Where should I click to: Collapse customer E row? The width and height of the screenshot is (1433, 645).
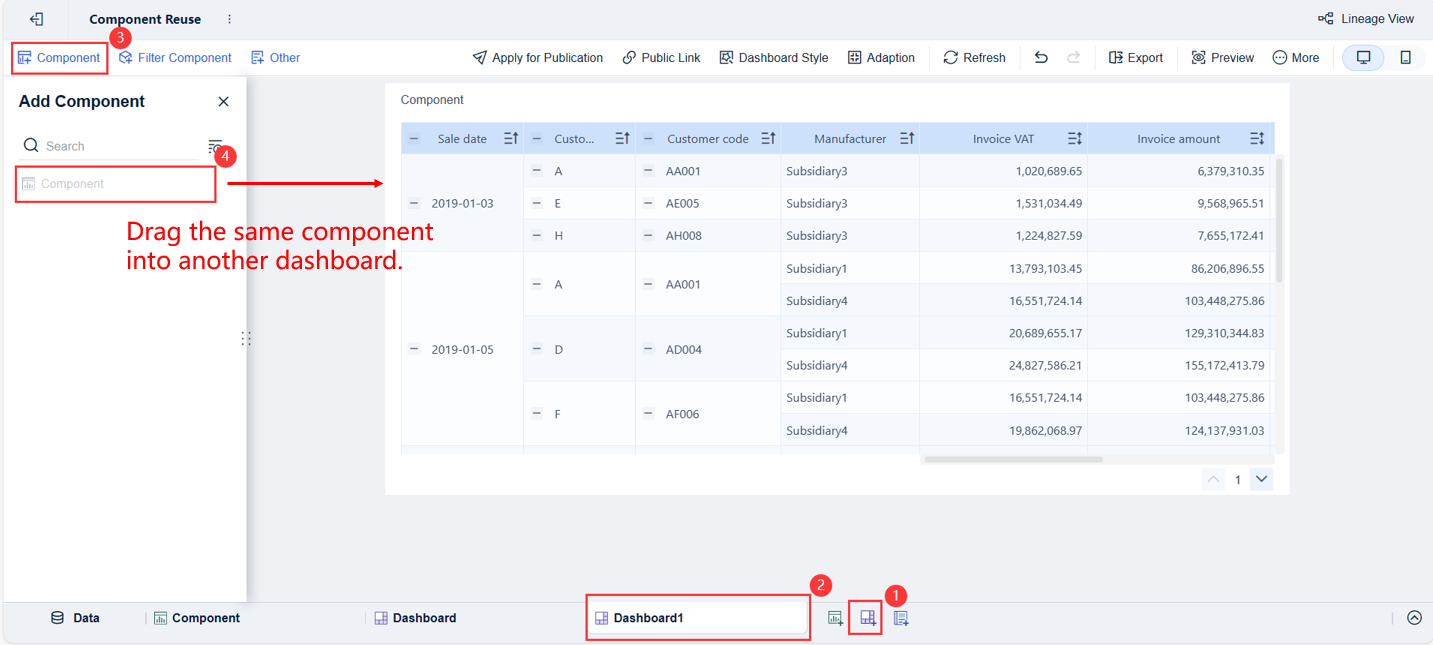click(x=537, y=203)
